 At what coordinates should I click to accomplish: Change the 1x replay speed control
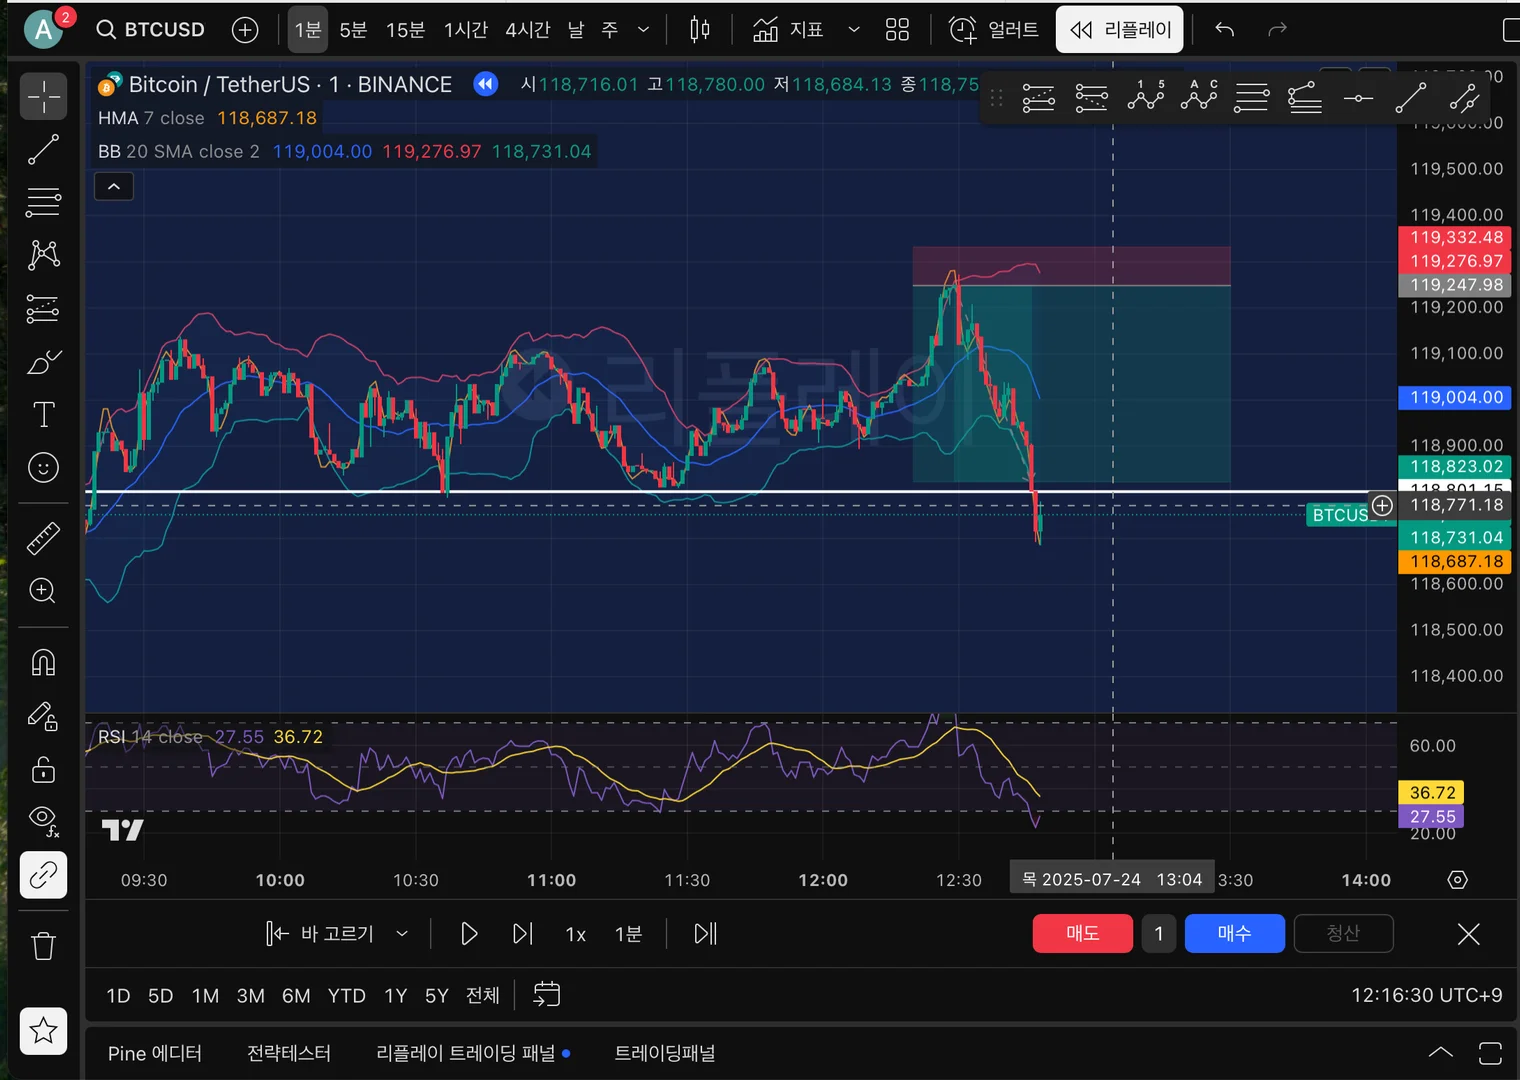click(x=576, y=934)
